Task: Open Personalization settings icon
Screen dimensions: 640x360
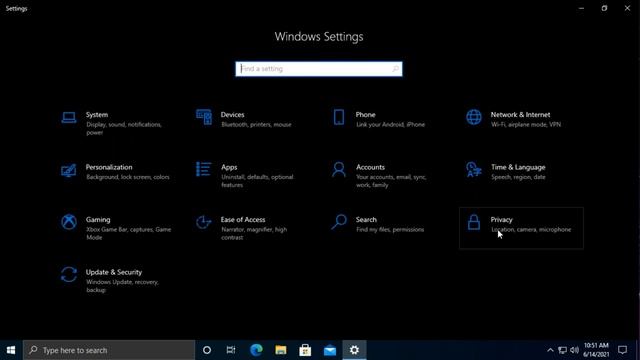Action: pyautogui.click(x=69, y=170)
